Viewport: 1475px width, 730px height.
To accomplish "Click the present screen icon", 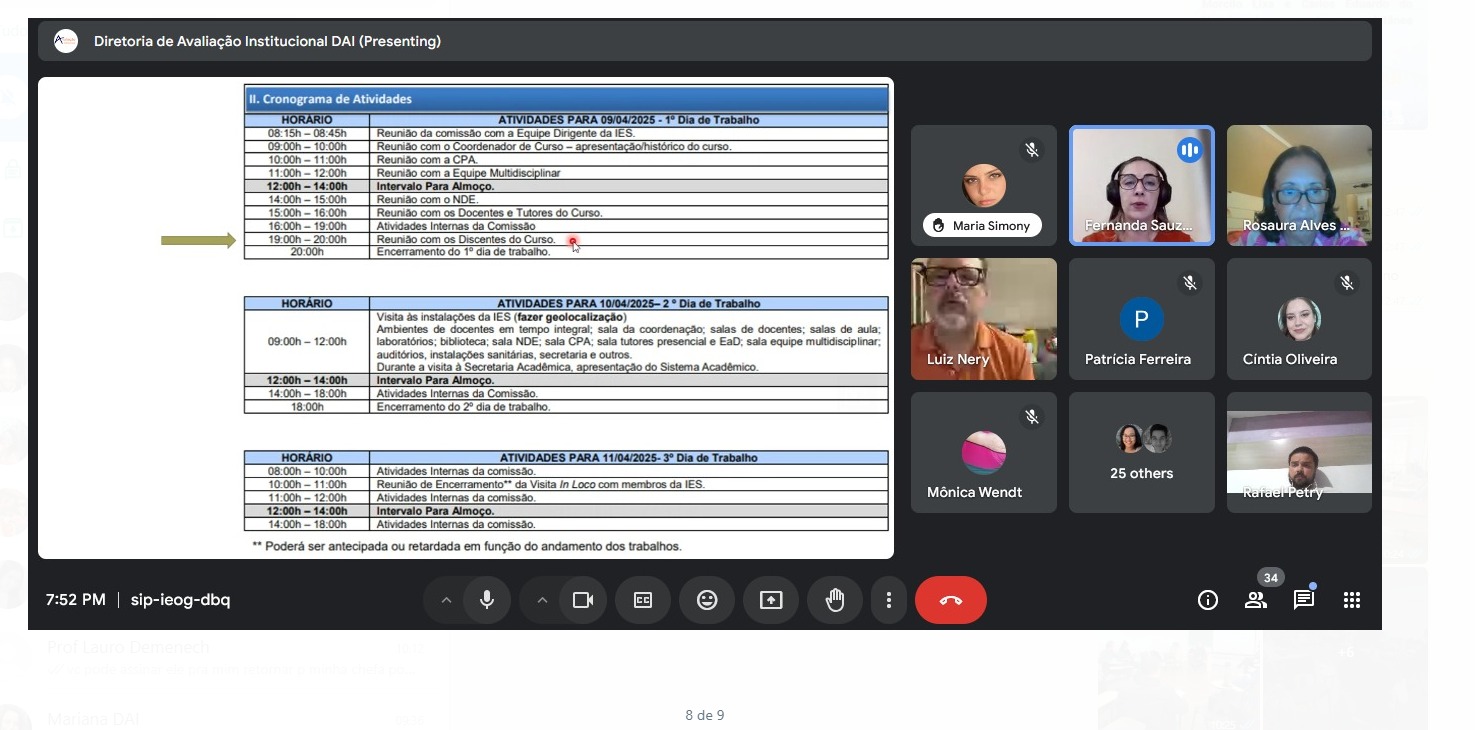I will pyautogui.click(x=771, y=600).
